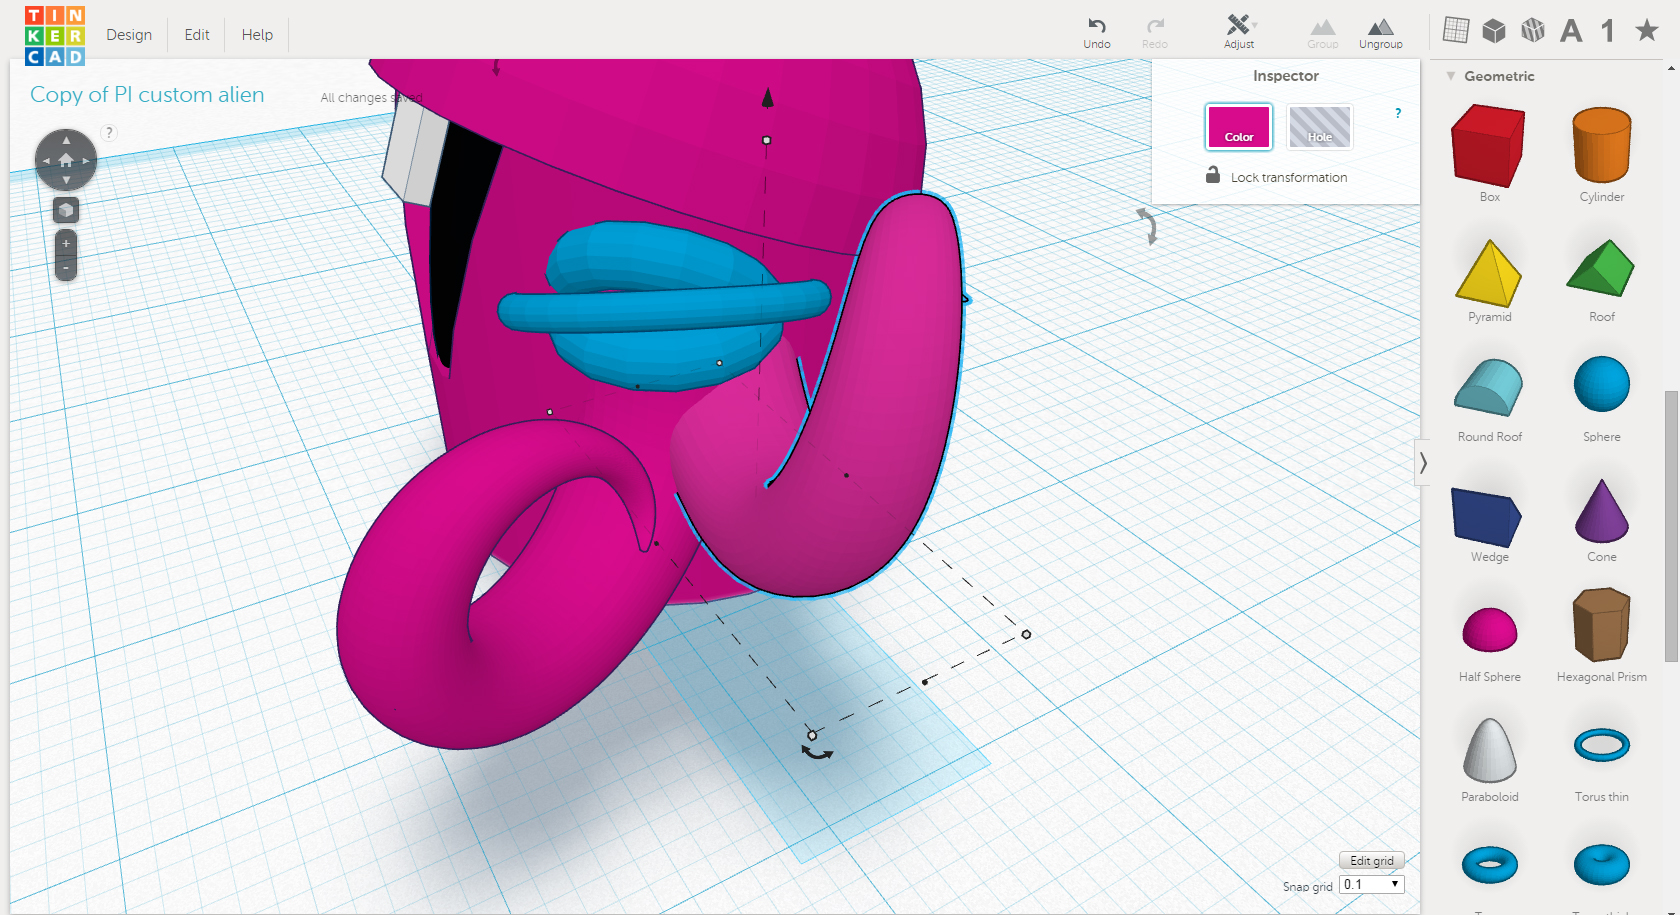The height and width of the screenshot is (915, 1680).
Task: Open the shape generators icon
Action: pos(1532,31)
